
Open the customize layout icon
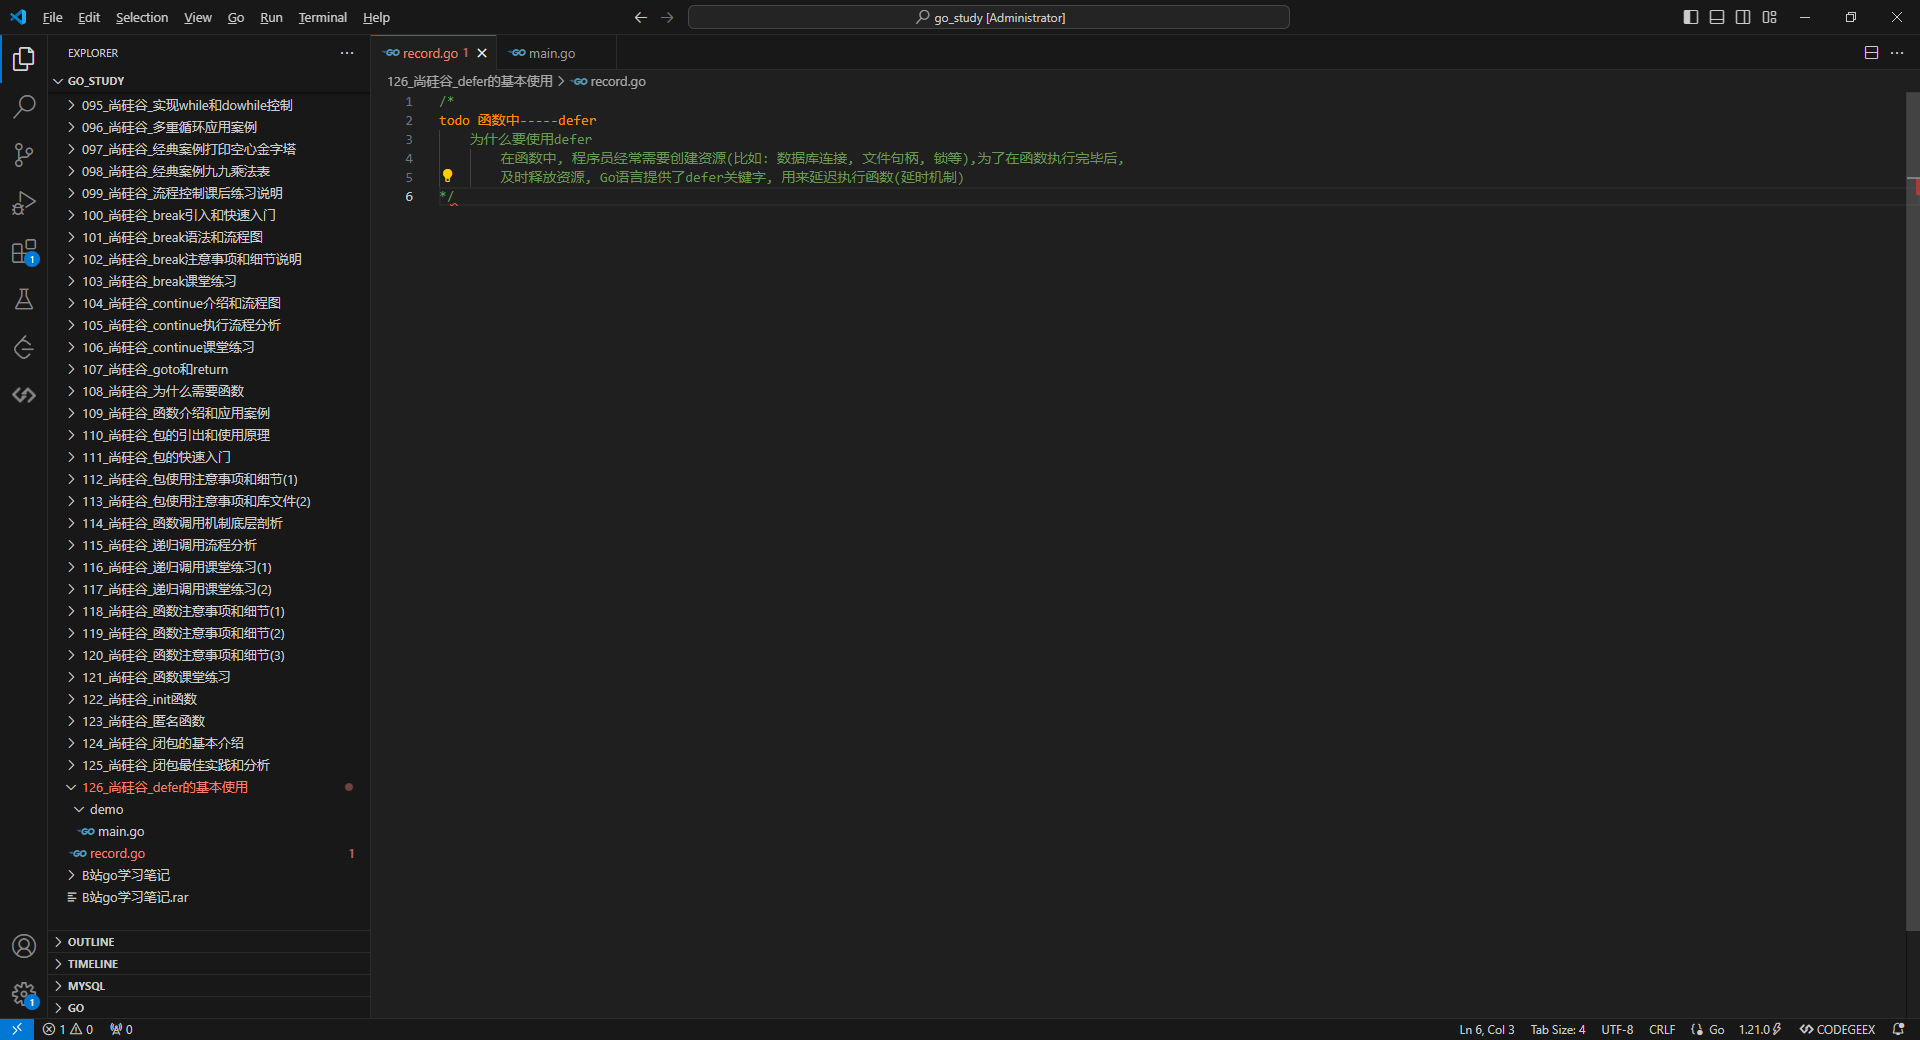click(1770, 17)
